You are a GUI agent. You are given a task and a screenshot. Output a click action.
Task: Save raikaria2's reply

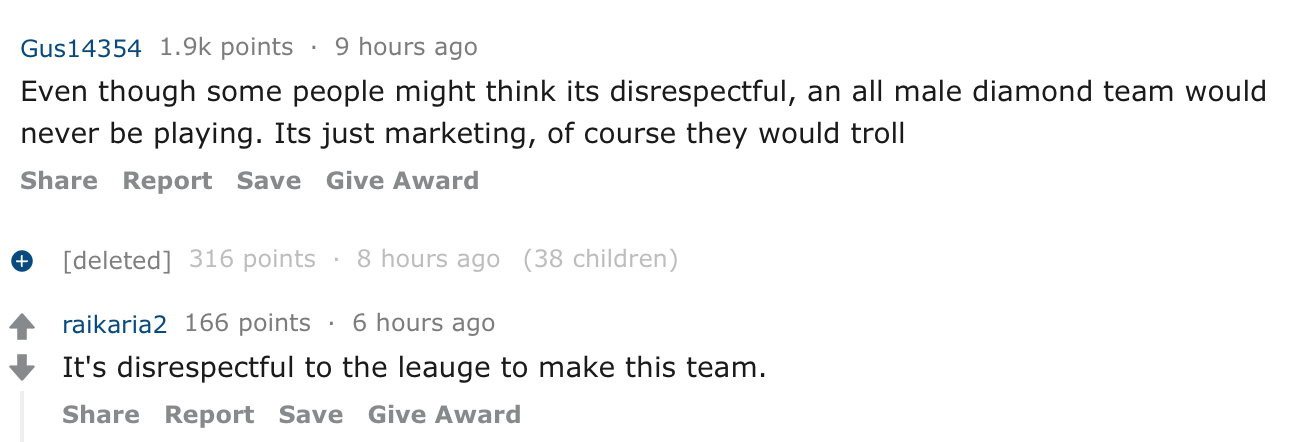311,415
